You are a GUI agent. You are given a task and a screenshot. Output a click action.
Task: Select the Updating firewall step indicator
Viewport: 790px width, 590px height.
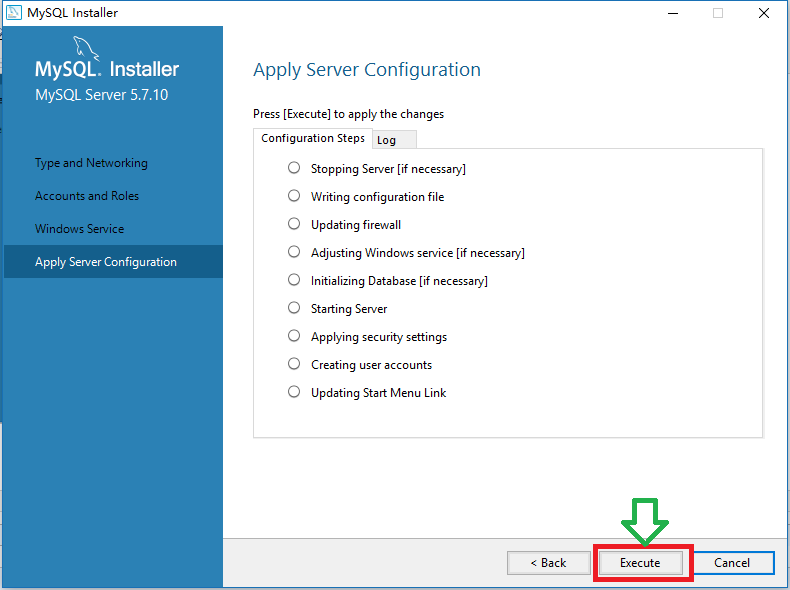(x=294, y=224)
